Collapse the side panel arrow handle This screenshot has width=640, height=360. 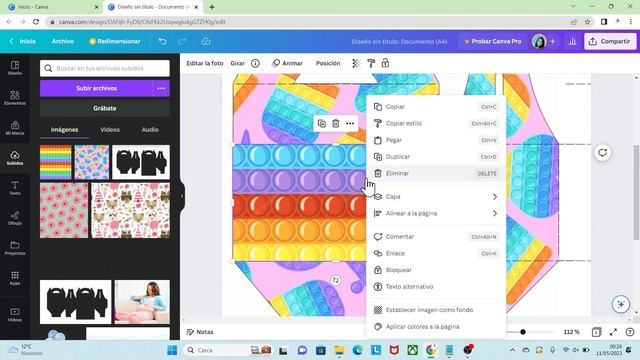tap(182, 196)
